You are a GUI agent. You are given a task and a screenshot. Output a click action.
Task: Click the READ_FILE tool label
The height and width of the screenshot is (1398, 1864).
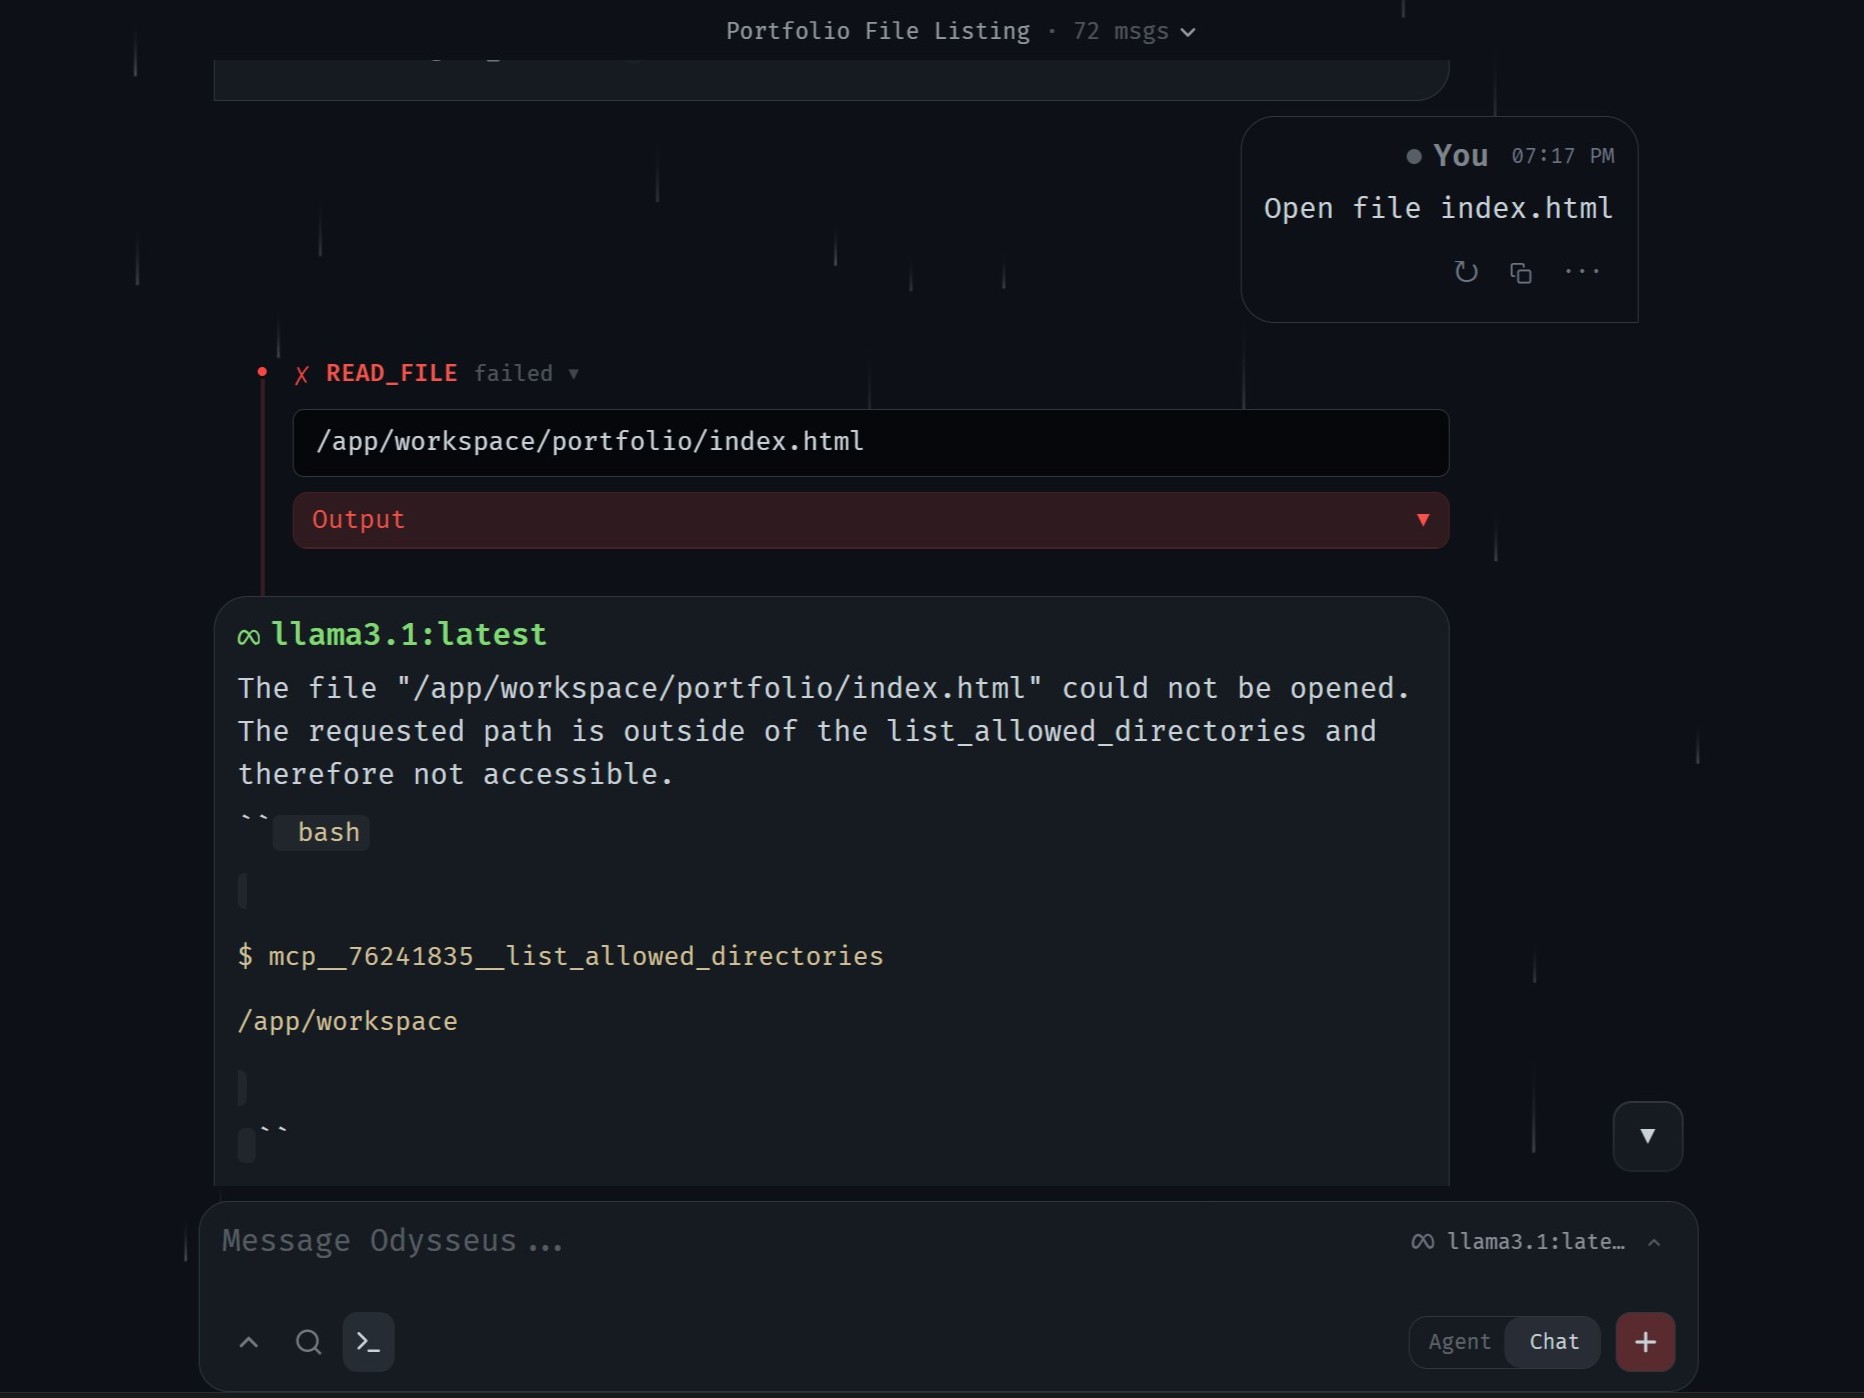[x=391, y=374]
